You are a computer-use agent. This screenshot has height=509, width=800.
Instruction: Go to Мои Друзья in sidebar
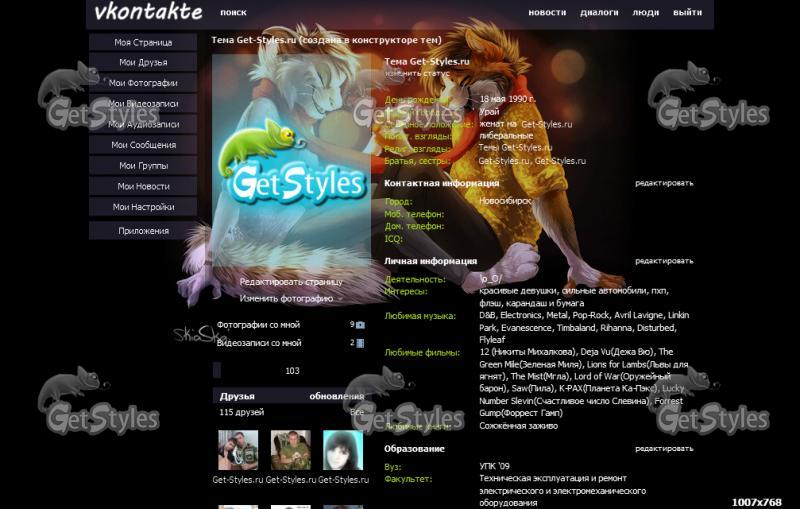tap(143, 63)
